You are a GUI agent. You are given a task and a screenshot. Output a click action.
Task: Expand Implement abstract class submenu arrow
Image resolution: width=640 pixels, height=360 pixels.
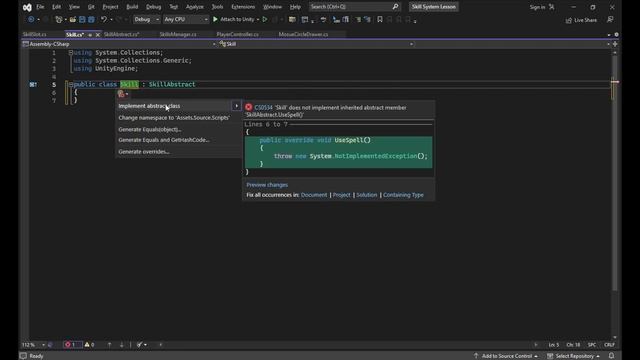[x=236, y=106]
